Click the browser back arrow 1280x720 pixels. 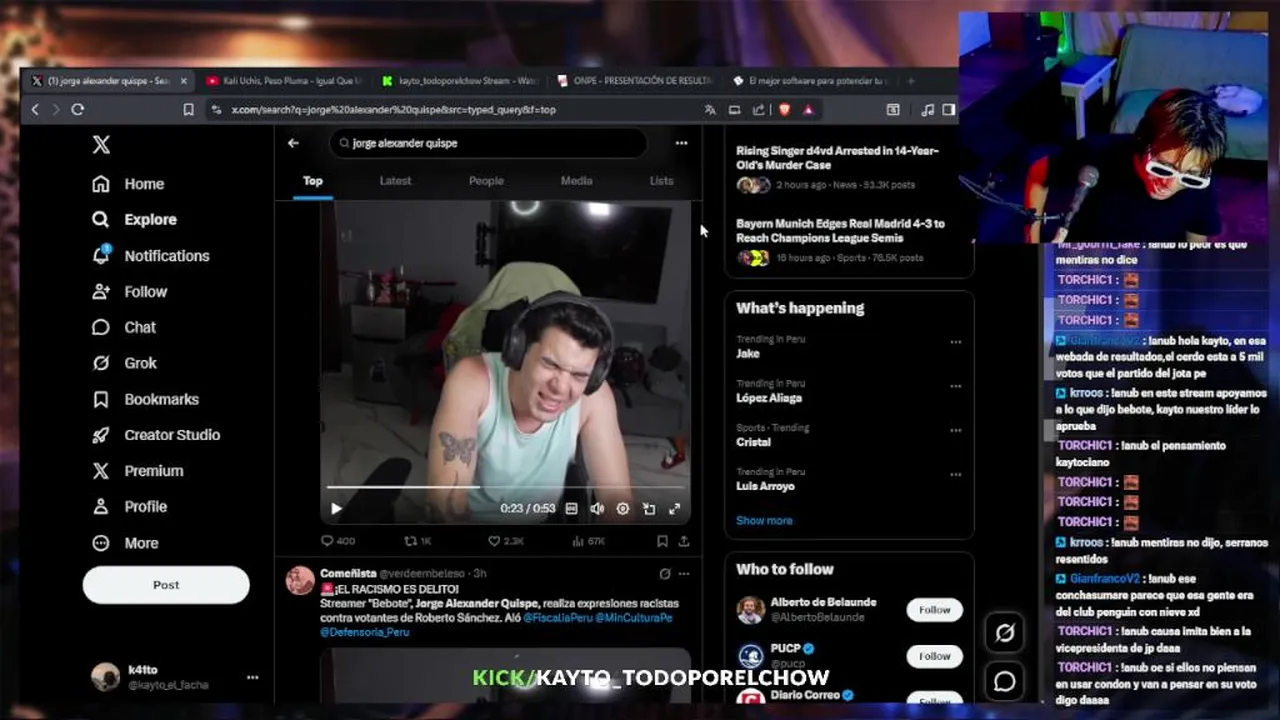35,109
